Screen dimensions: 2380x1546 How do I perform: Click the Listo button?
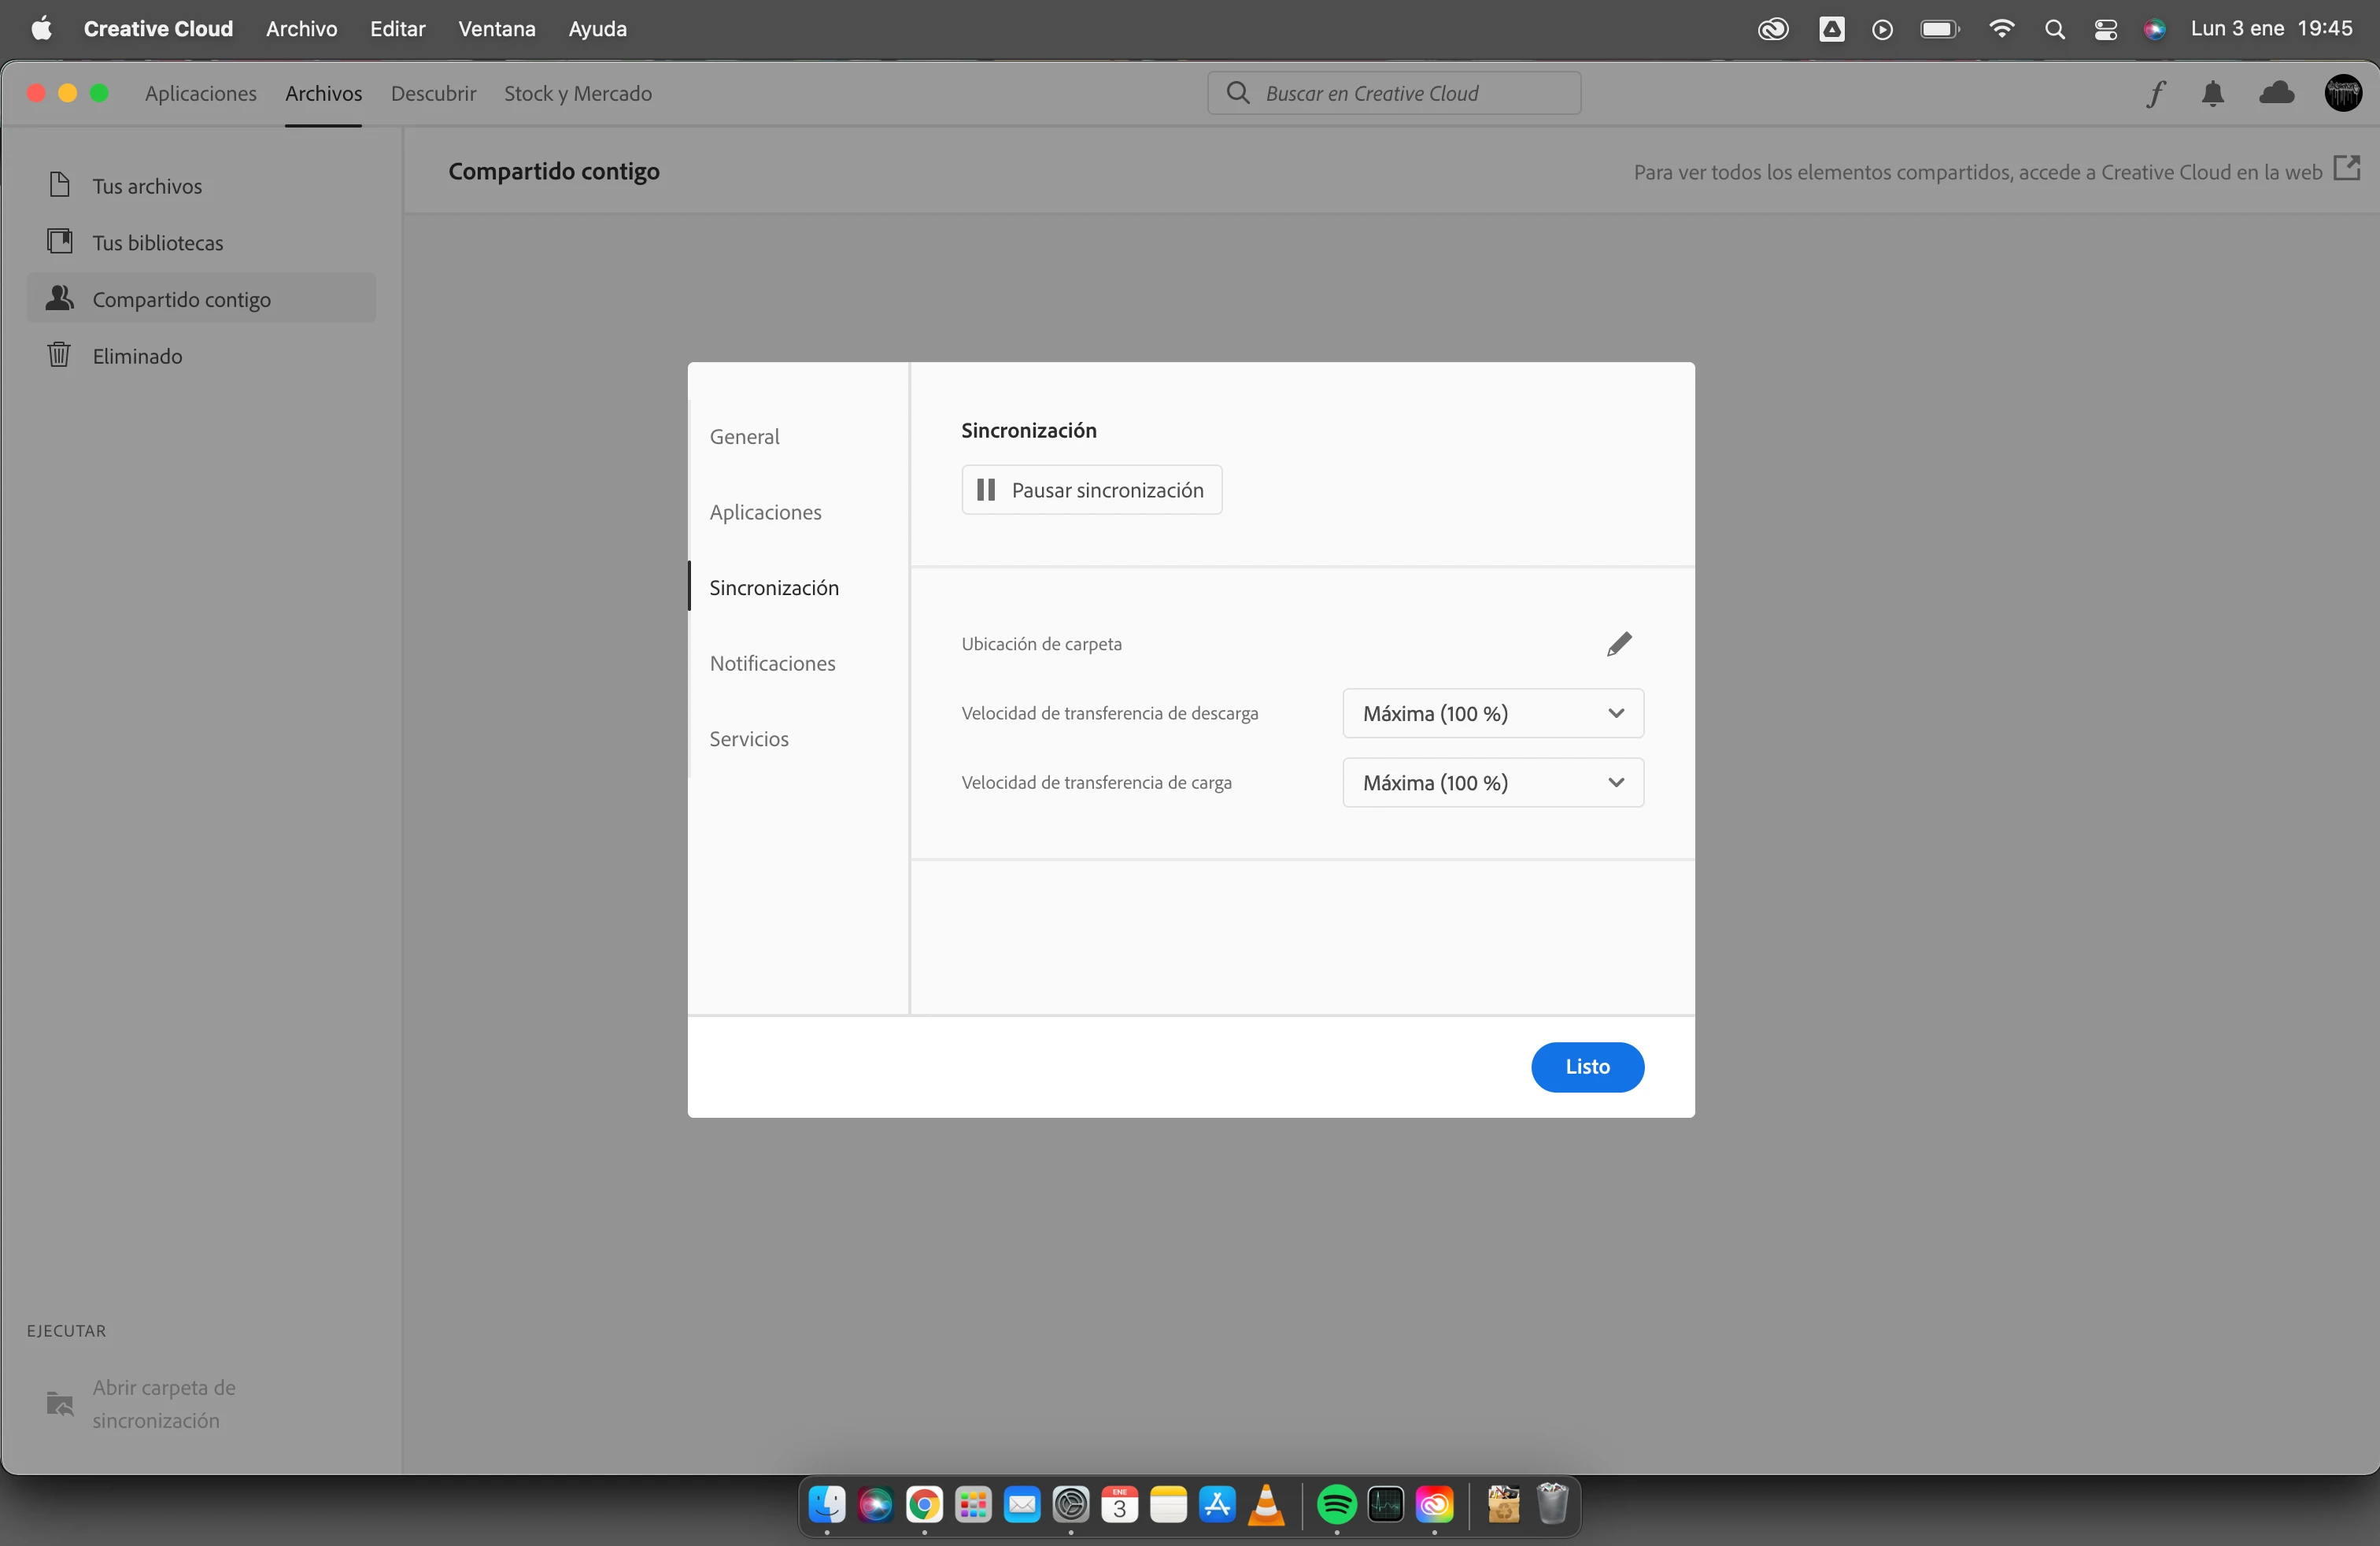point(1586,1067)
